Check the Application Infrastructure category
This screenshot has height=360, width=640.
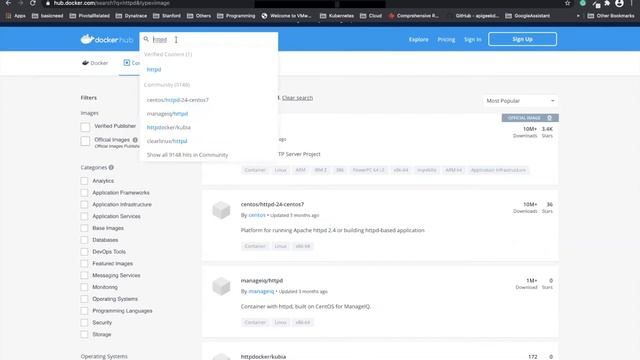84,204
